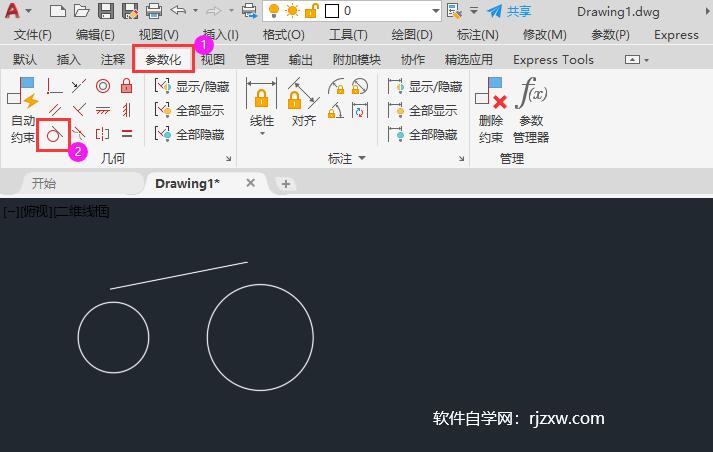713x452 pixels.
Task: Apply the Equal constraint
Action: pos(126,134)
